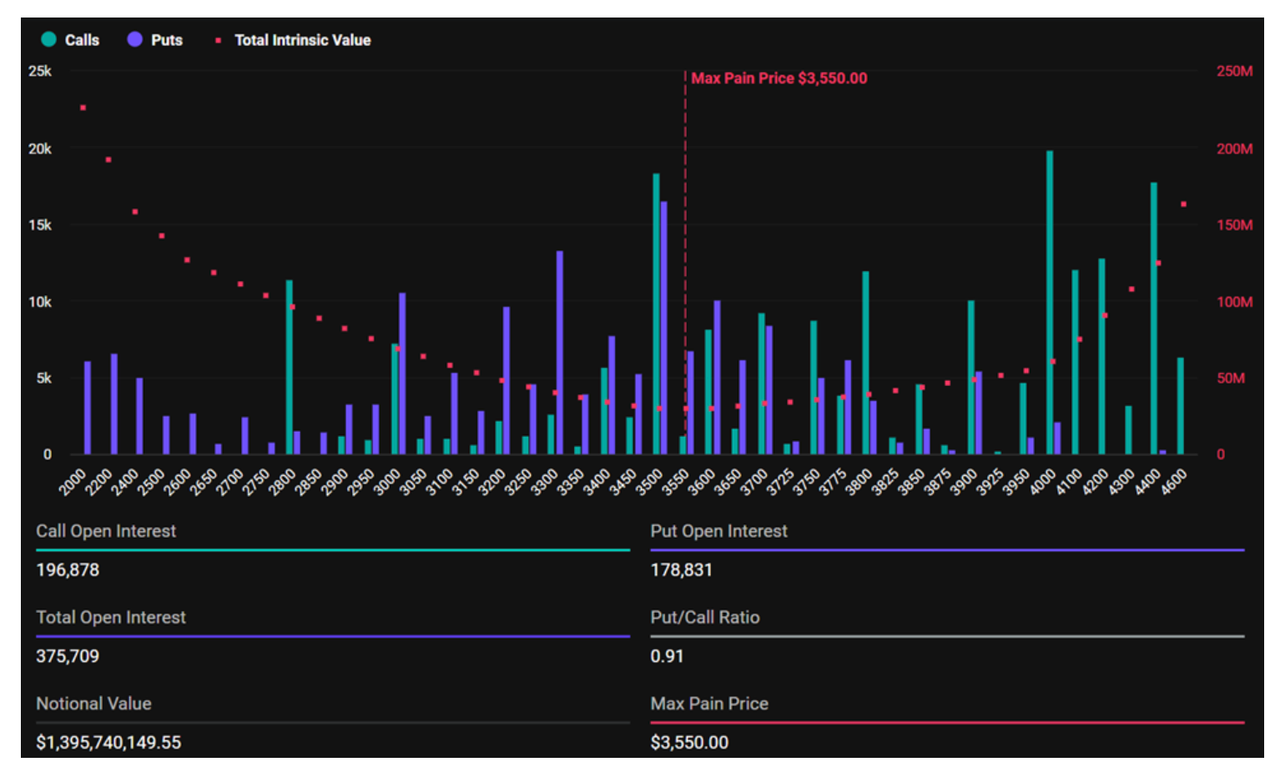Screen dimensions: 1280x767
Task: Select the Call Open Interest heading
Action: click(x=106, y=531)
